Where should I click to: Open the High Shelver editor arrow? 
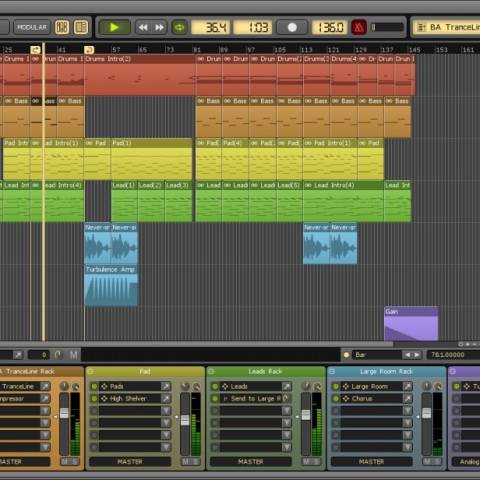[x=165, y=398]
